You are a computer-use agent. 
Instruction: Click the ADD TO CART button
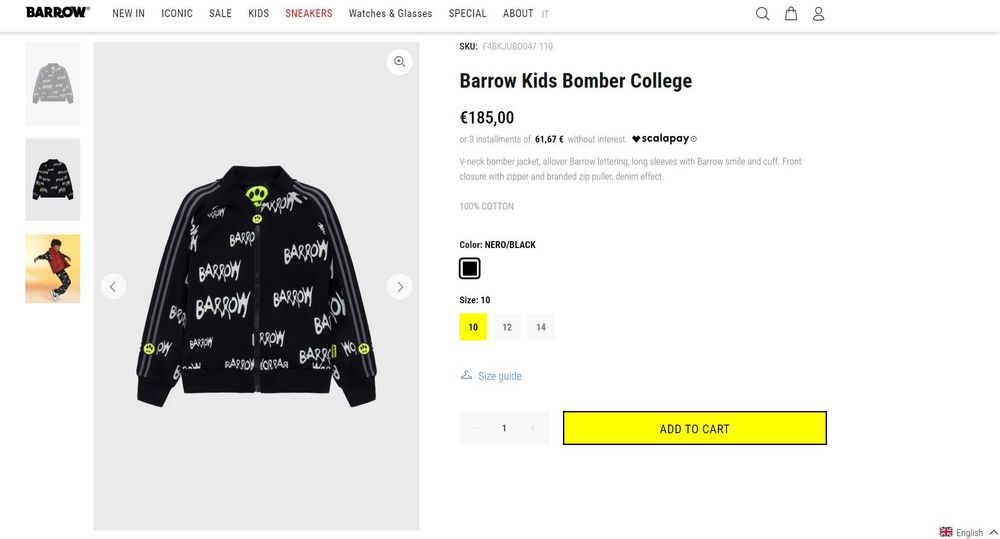click(x=694, y=429)
